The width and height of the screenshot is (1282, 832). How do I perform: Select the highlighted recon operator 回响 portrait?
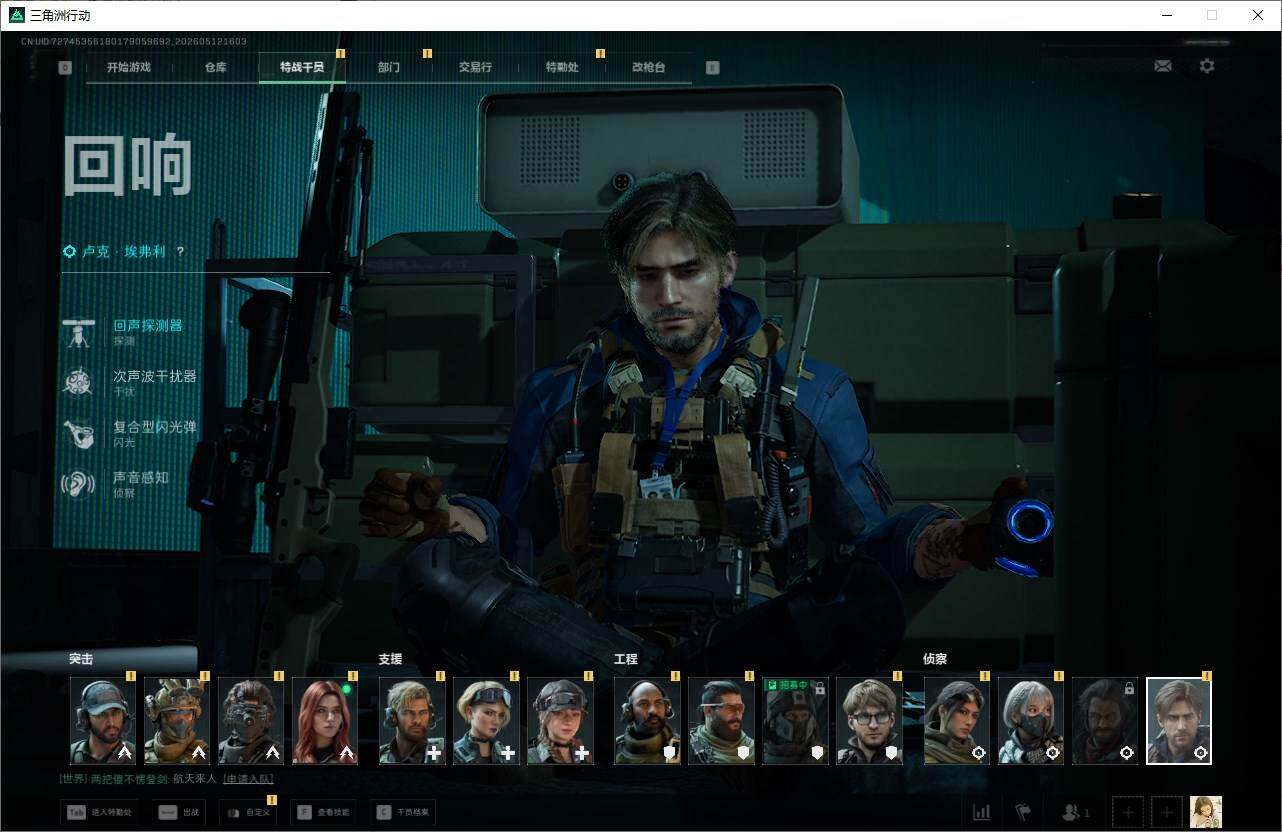(1179, 721)
